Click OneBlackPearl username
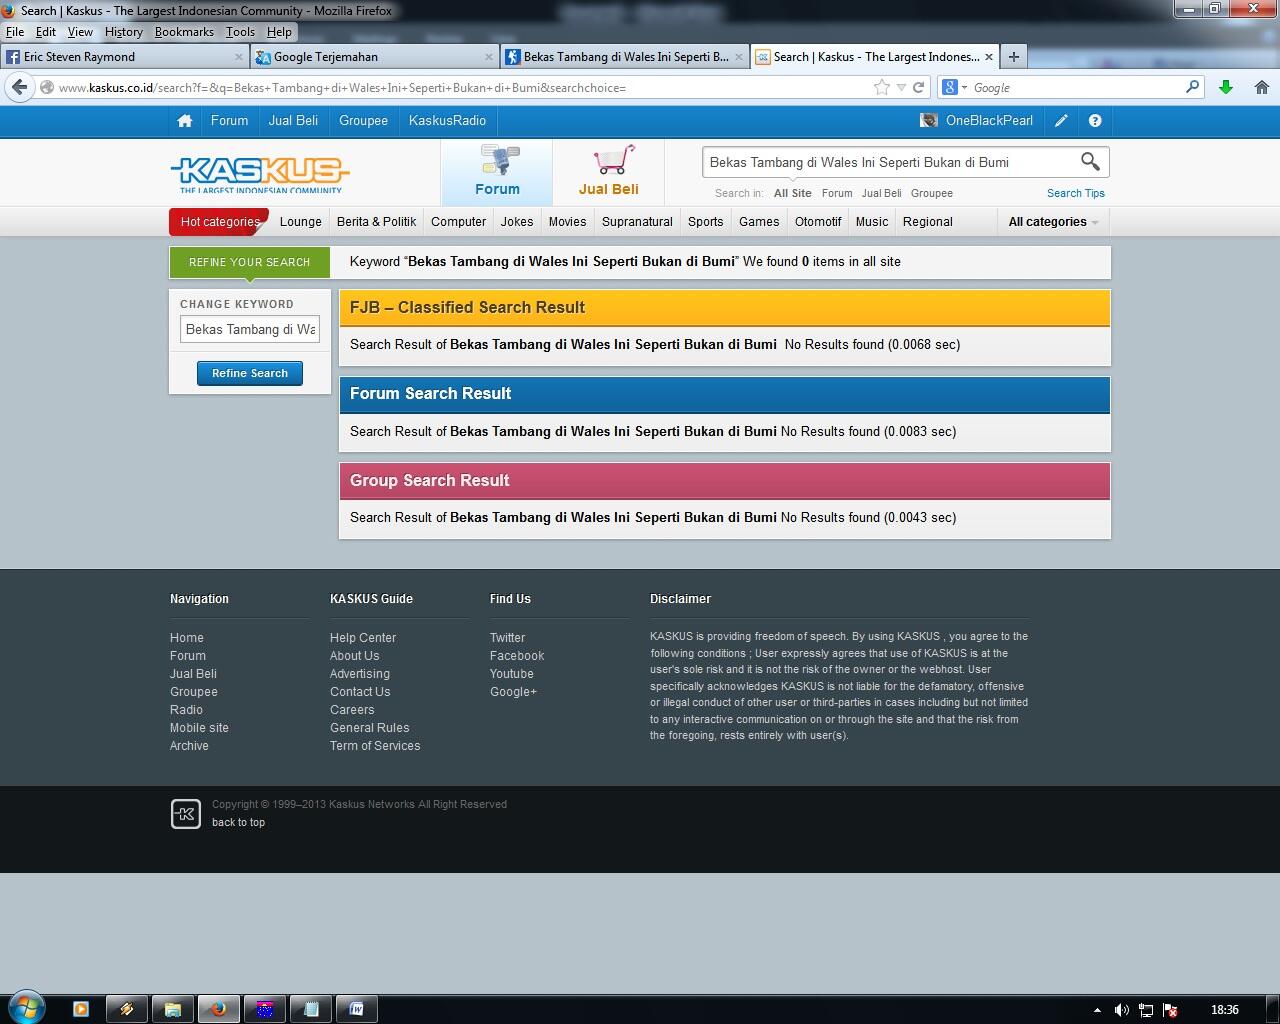 click(989, 121)
